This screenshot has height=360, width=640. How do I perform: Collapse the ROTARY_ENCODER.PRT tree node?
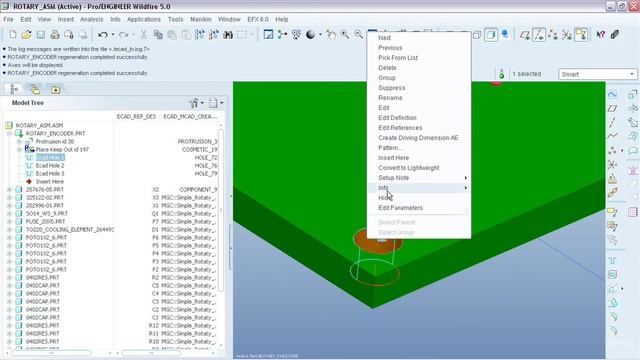(9, 133)
